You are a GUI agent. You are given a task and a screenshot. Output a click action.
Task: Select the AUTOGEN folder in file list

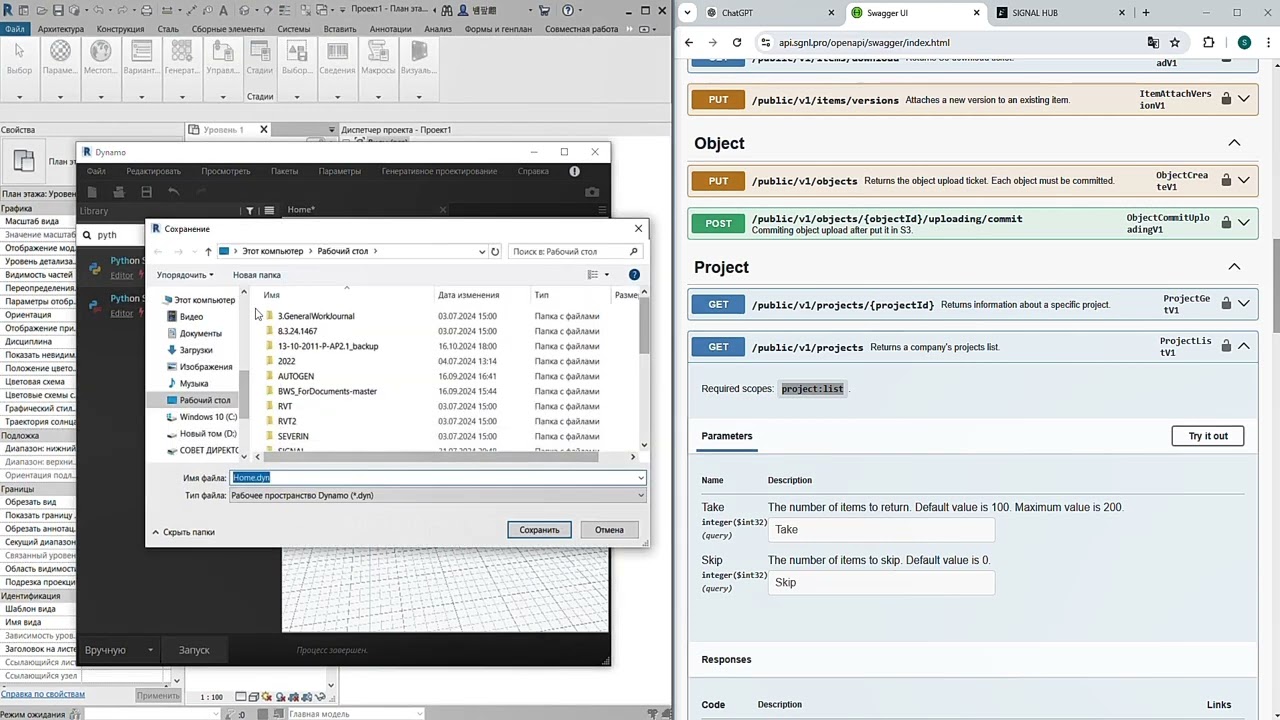coord(296,376)
